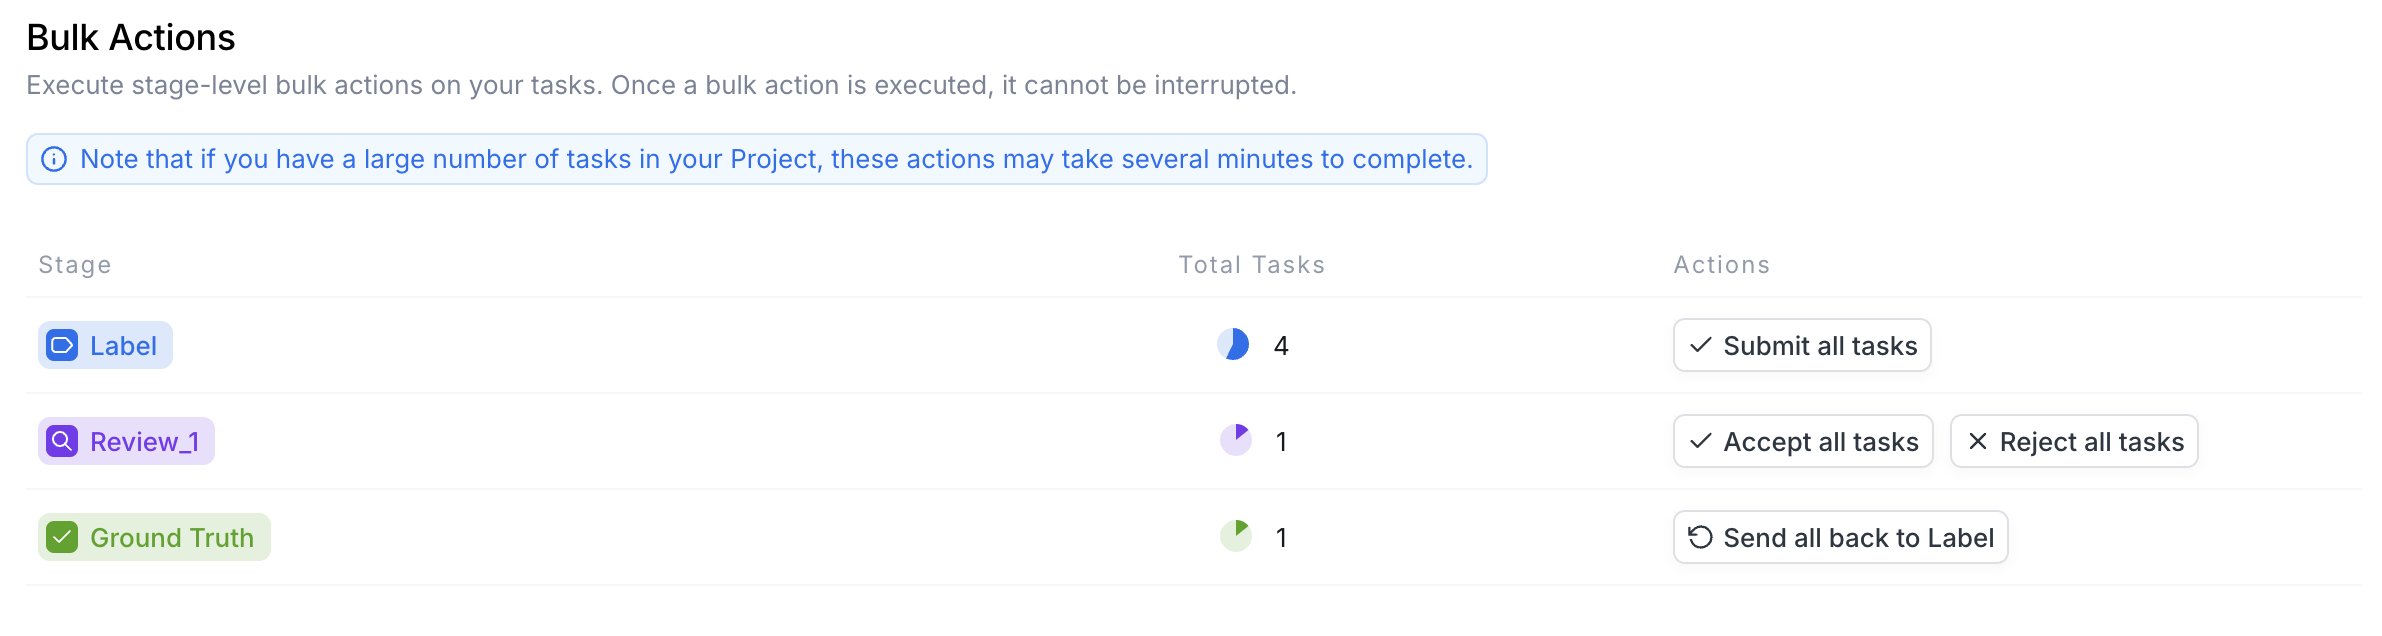Screen dimensions: 2382x636
Task: Click the Review_1 progress pie icon
Action: 1236,440
